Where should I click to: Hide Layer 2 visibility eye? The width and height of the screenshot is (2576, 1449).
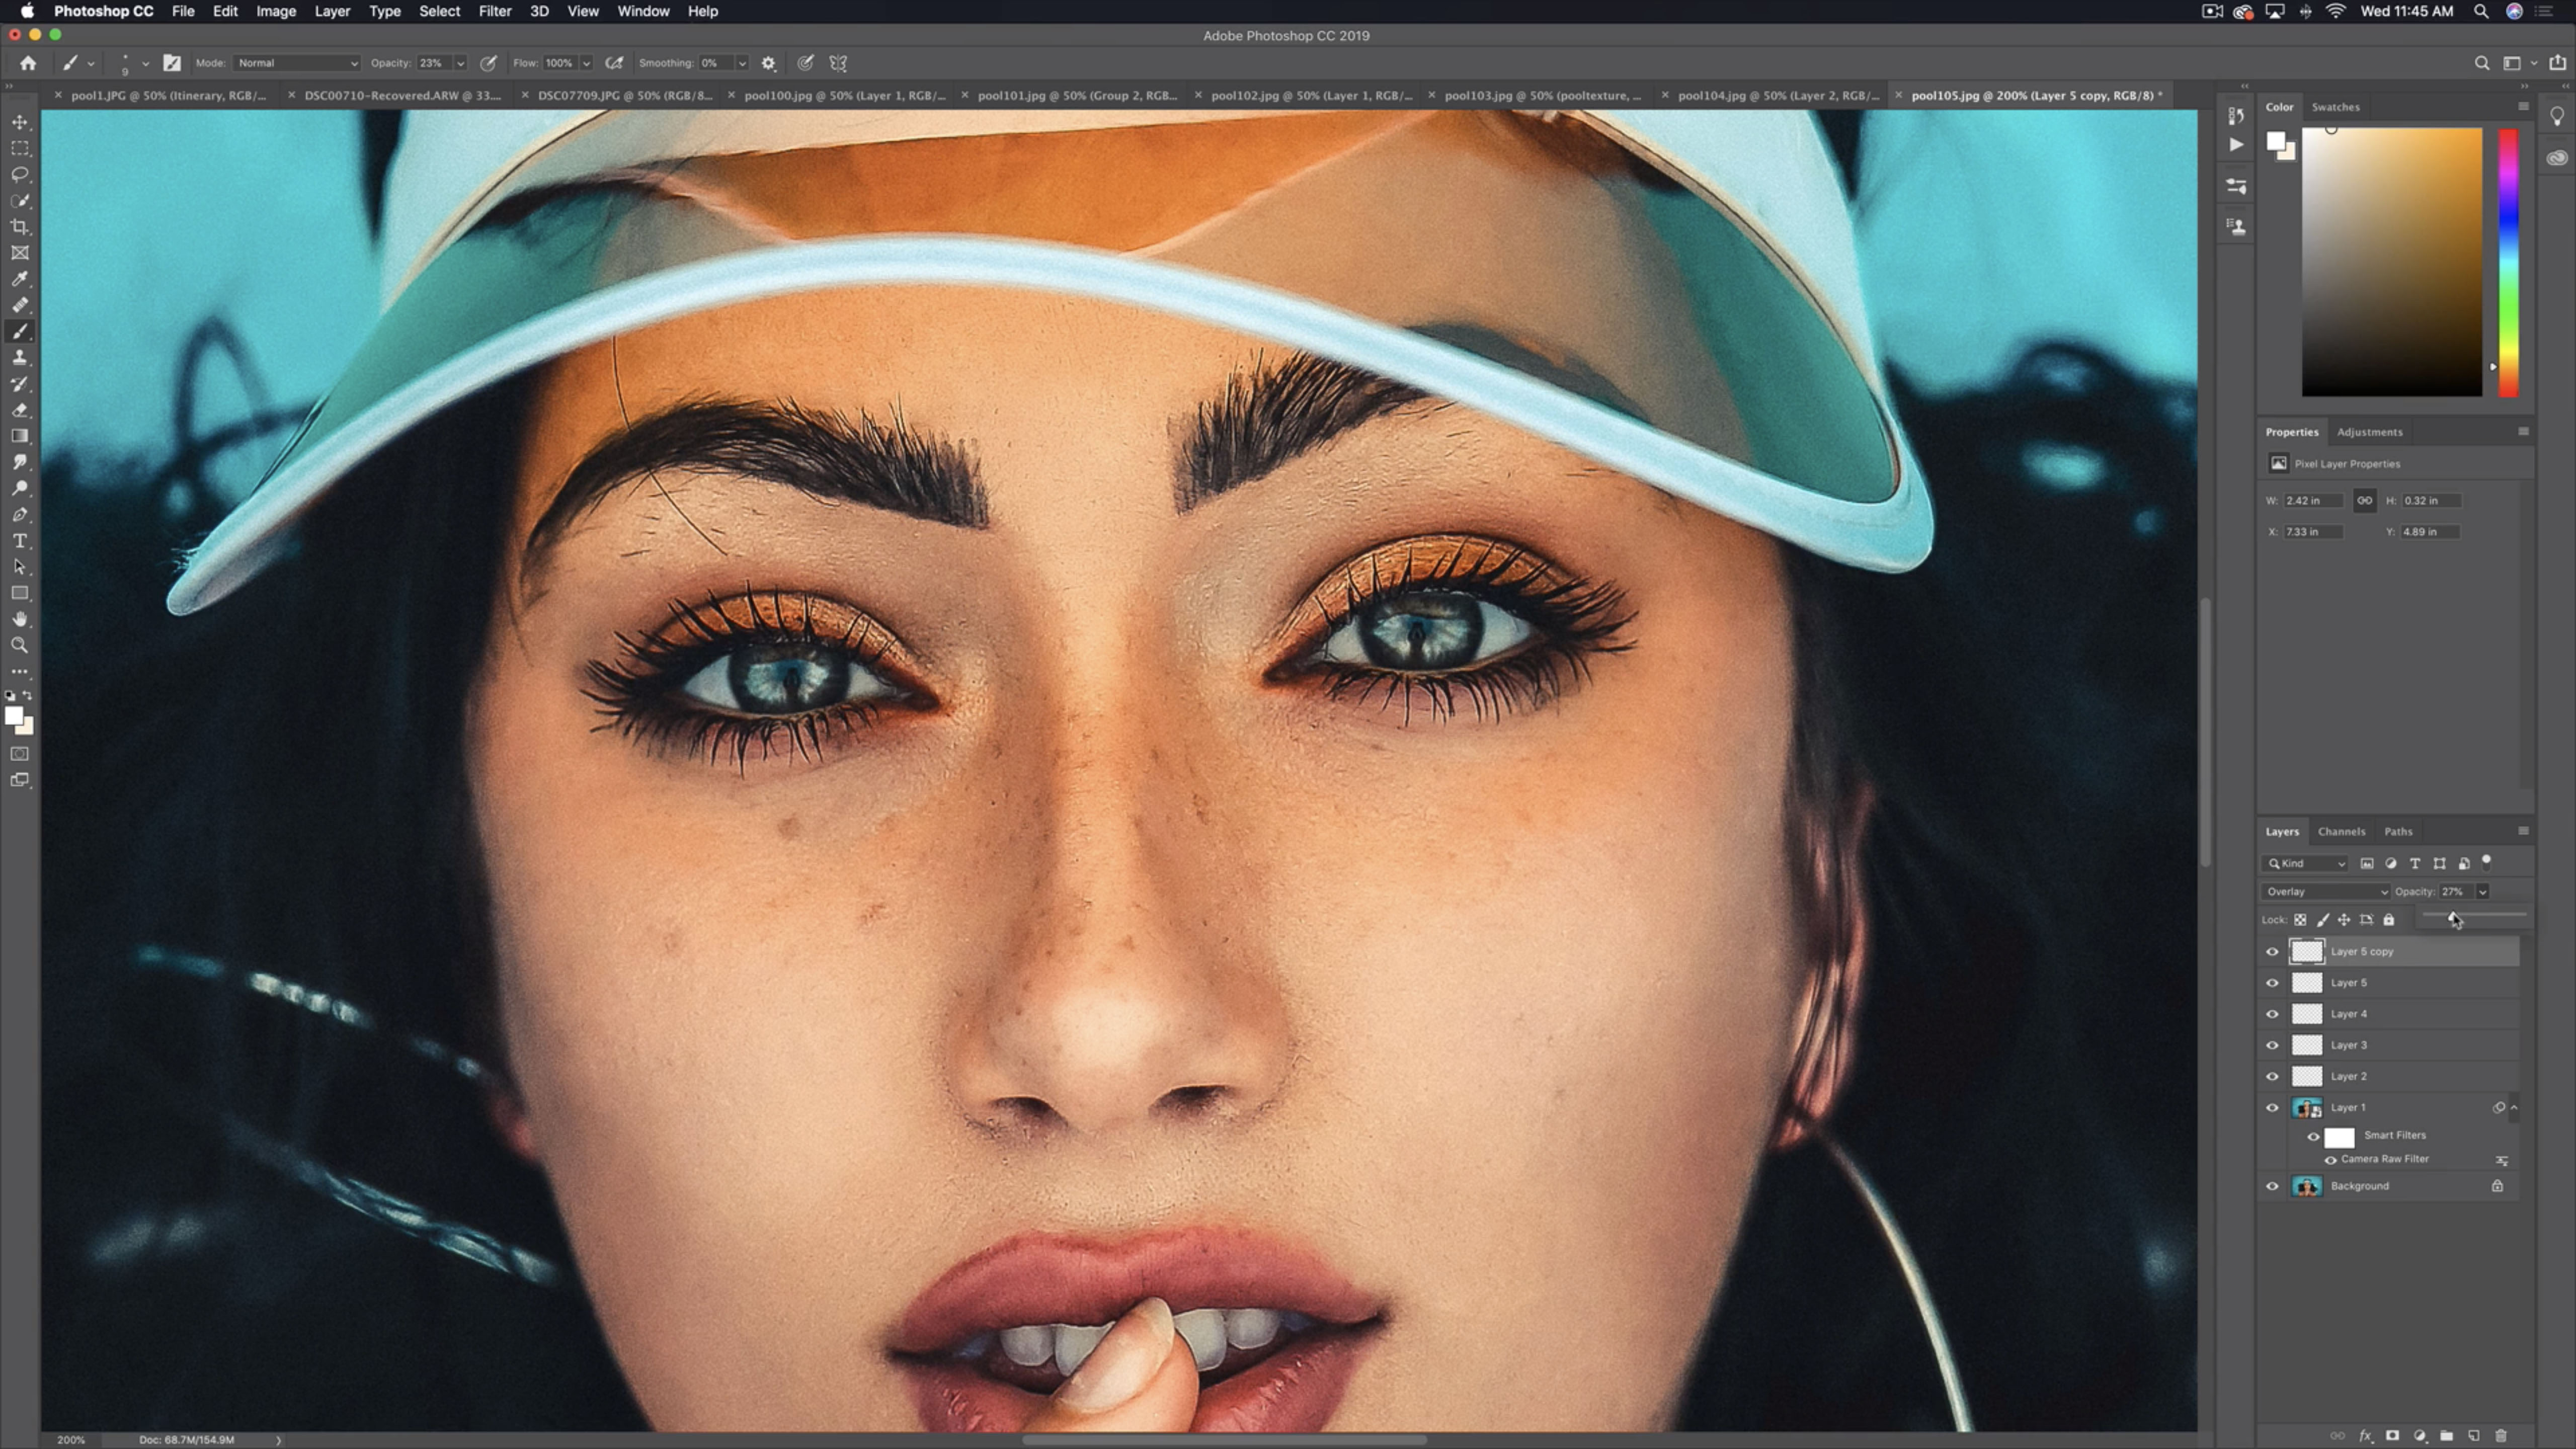[2272, 1076]
